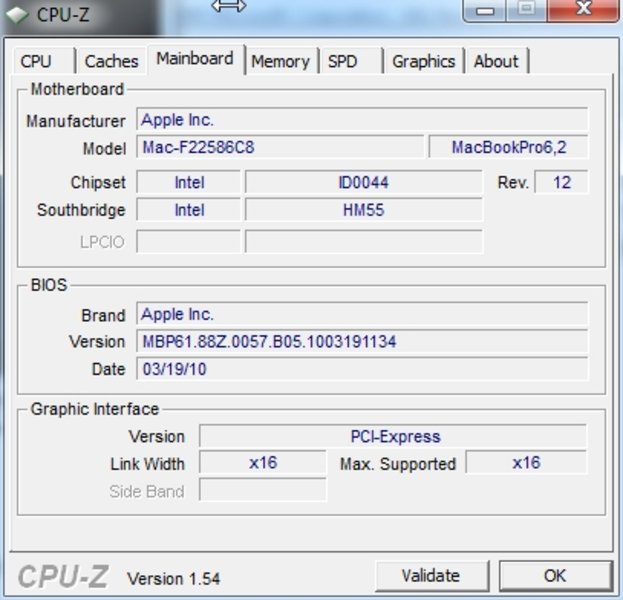Click BIOS version MBP61.88Z.0057.B05.1003191134
623x600 pixels.
click(362, 341)
